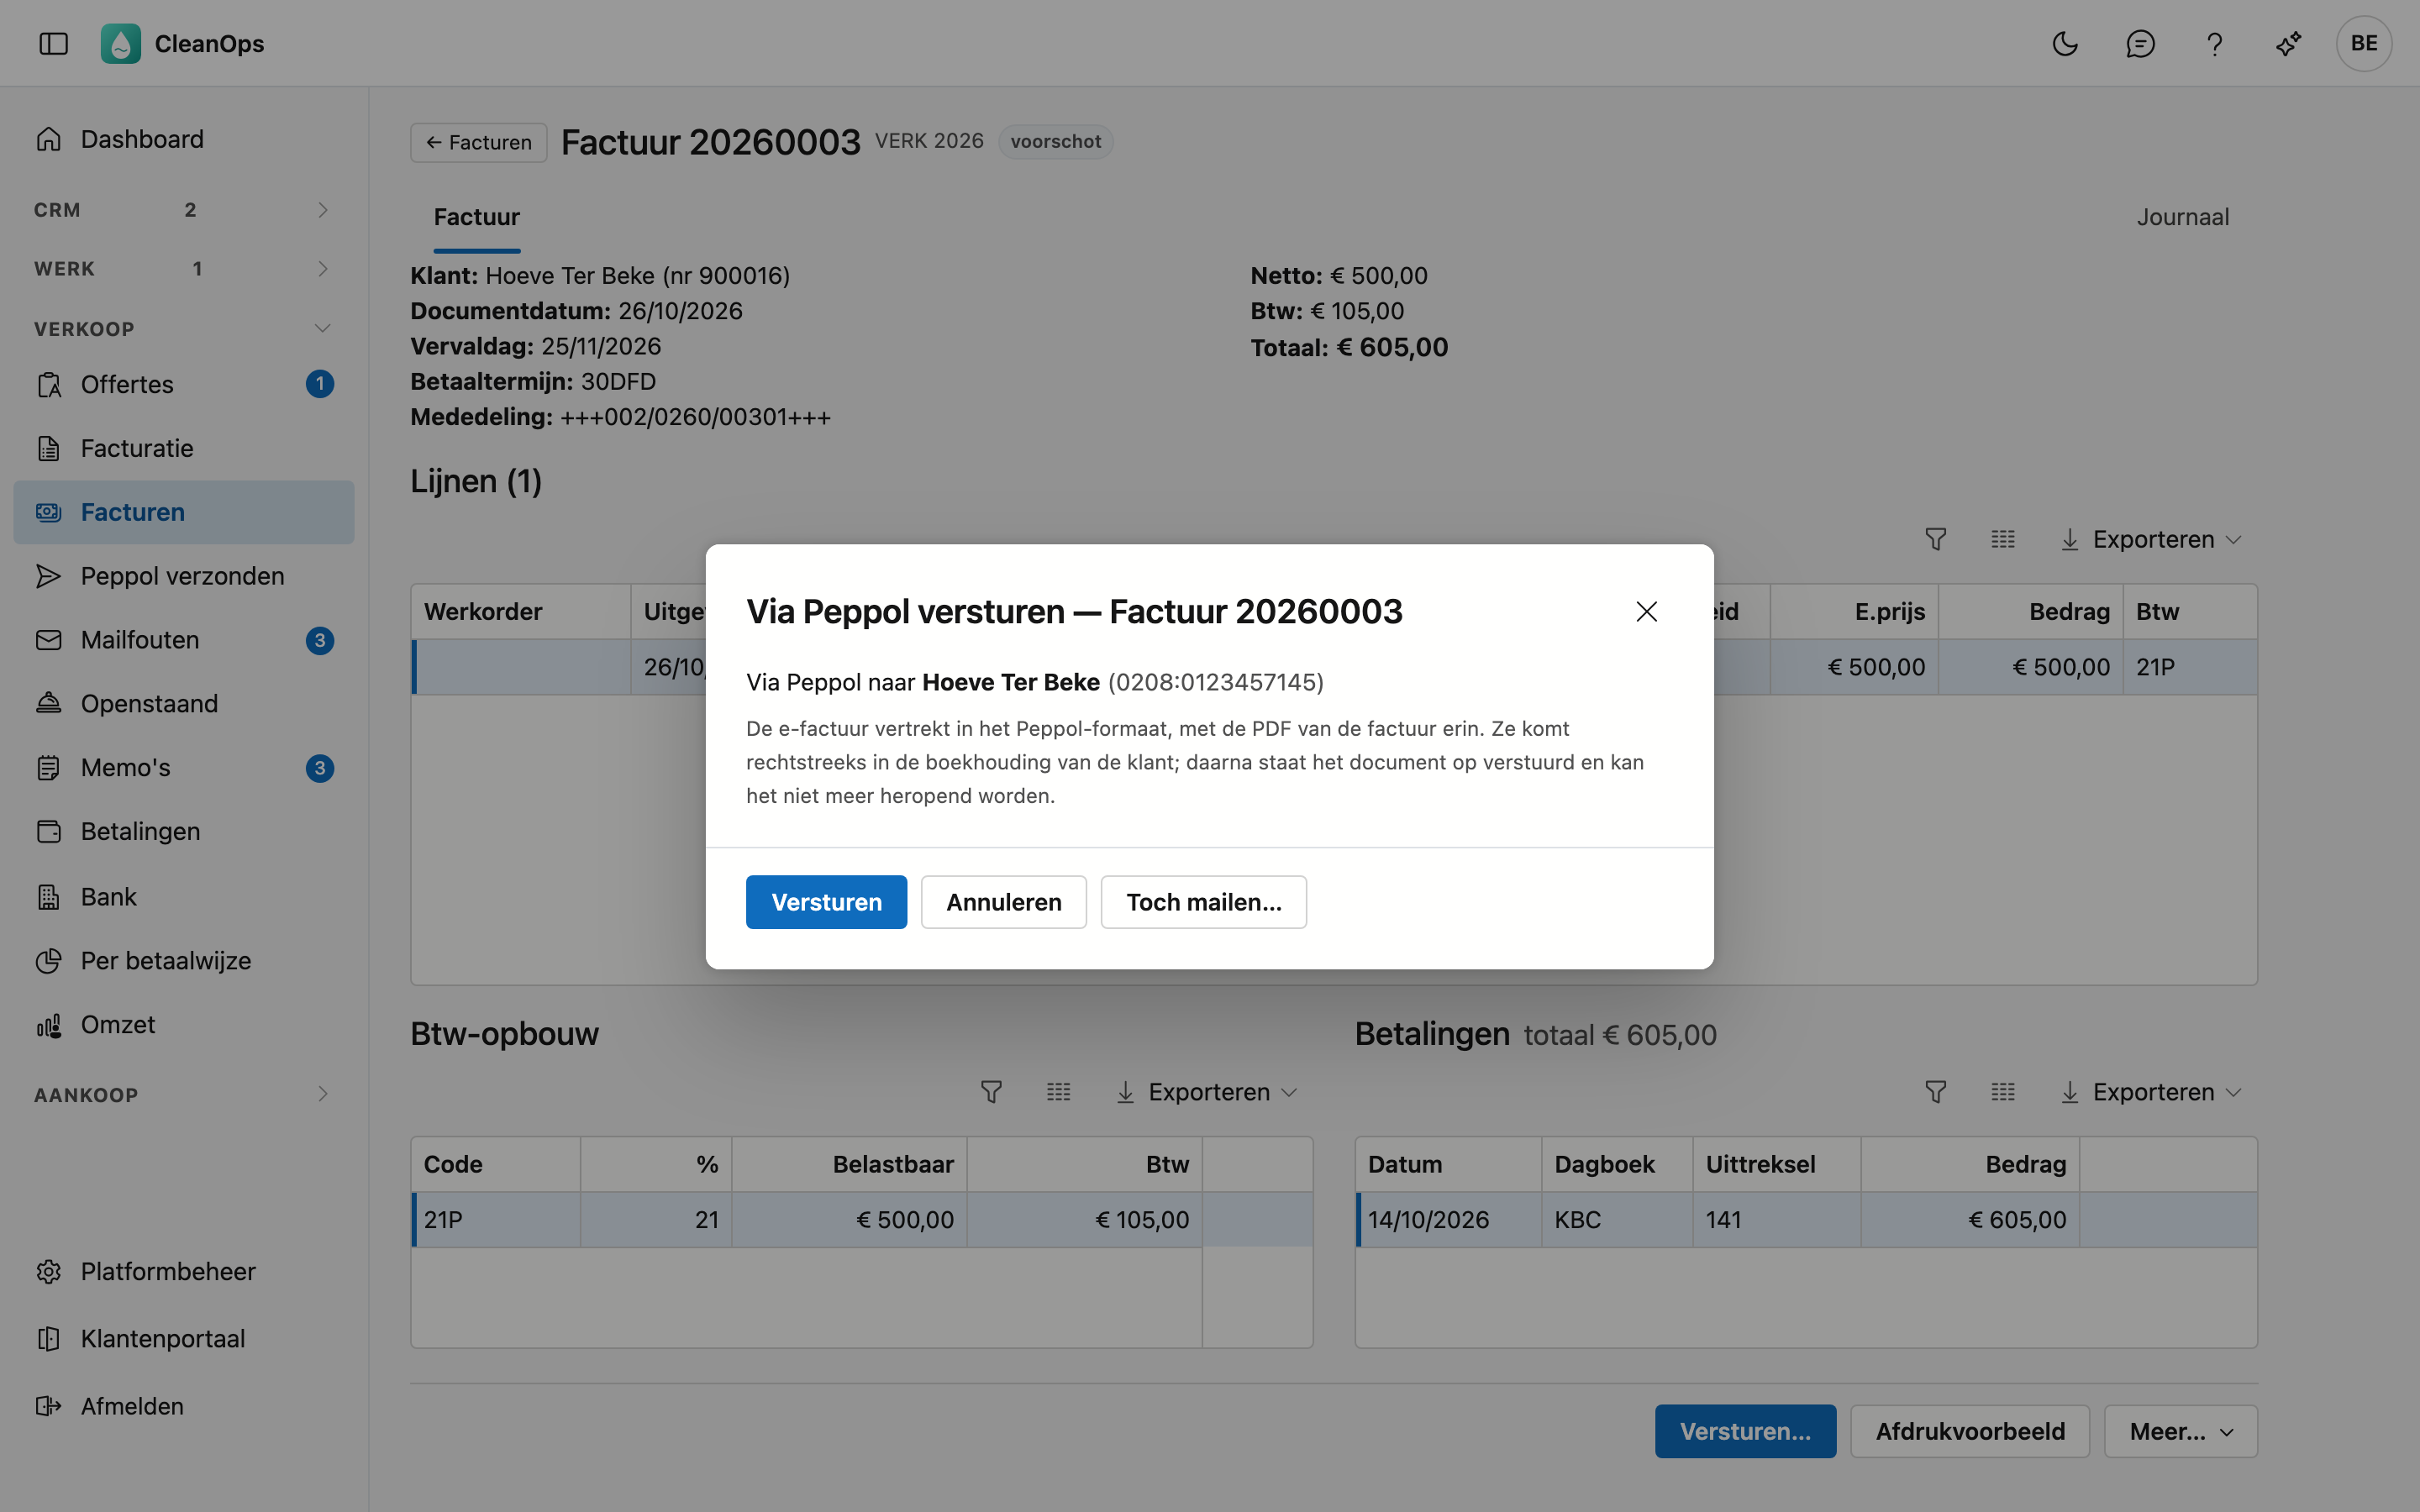The width and height of the screenshot is (2420, 1512).
Task: Open Platformbeheer settings
Action: pos(184,1272)
